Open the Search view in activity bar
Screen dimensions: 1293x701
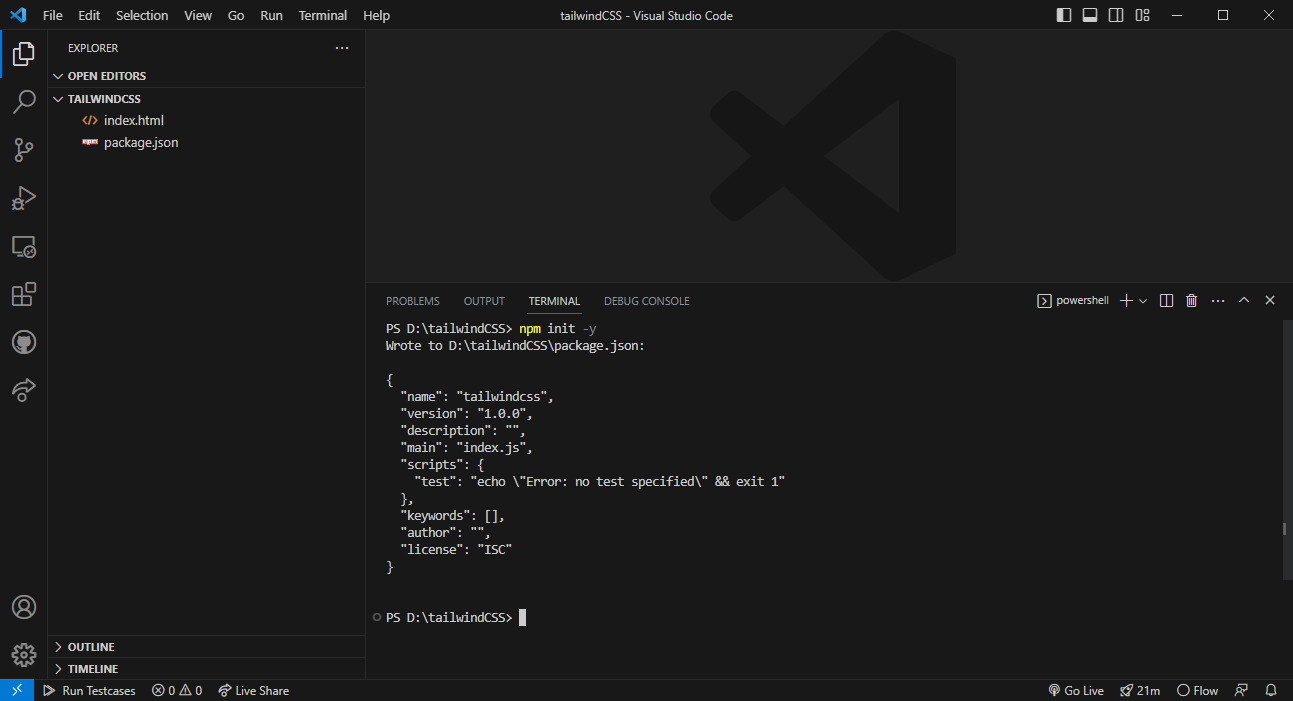click(24, 102)
